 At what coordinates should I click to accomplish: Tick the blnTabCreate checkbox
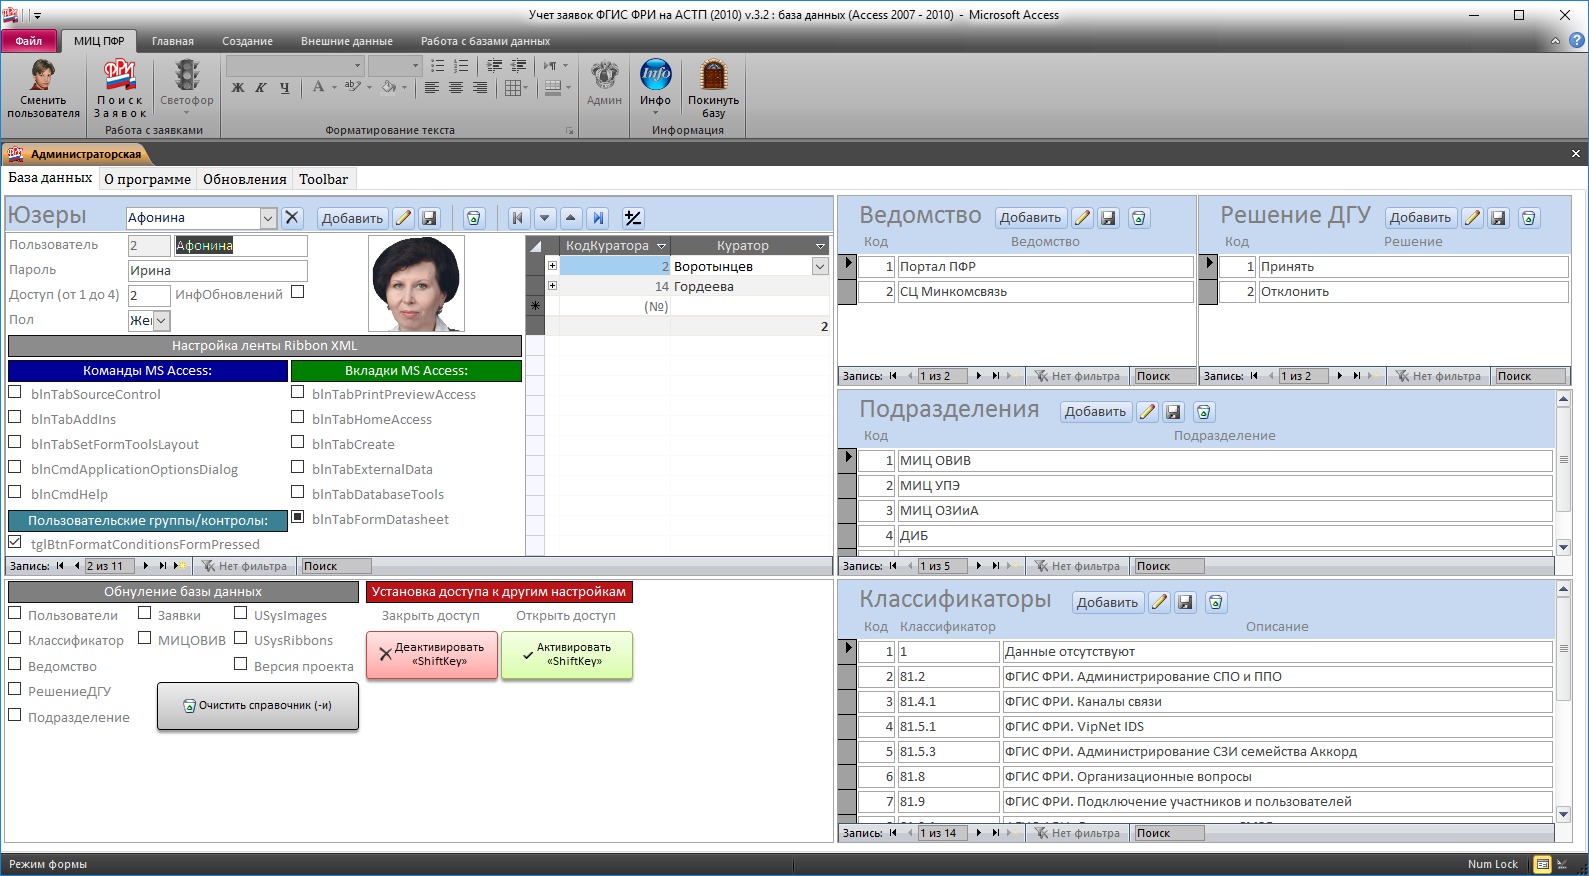click(x=298, y=442)
